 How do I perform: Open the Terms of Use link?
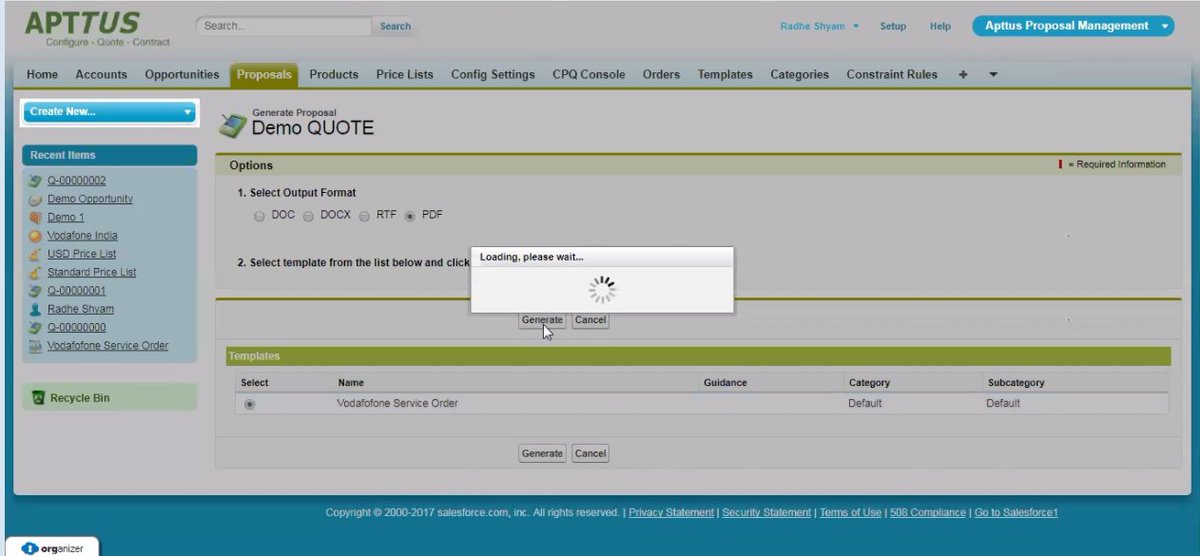850,512
